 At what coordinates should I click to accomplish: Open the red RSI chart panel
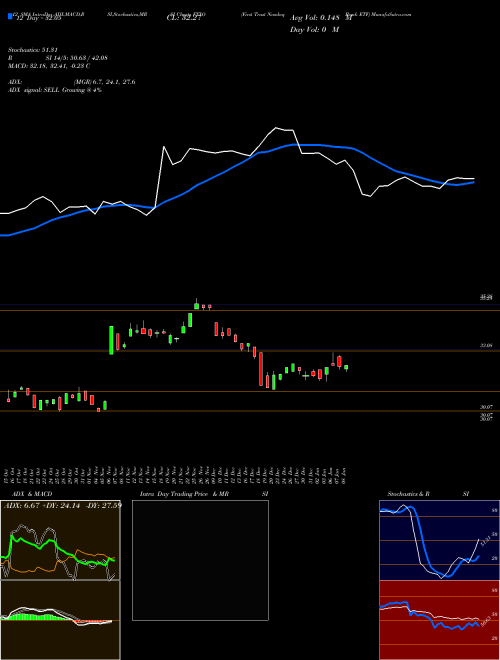(x=439, y=620)
